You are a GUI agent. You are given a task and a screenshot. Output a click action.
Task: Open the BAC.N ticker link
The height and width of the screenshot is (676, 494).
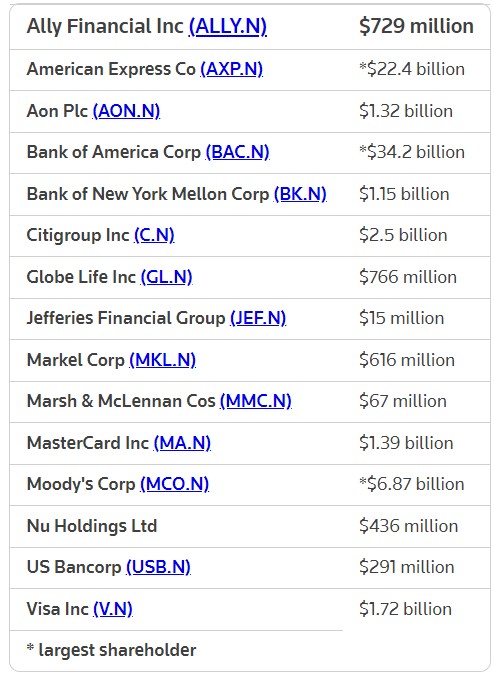(238, 152)
